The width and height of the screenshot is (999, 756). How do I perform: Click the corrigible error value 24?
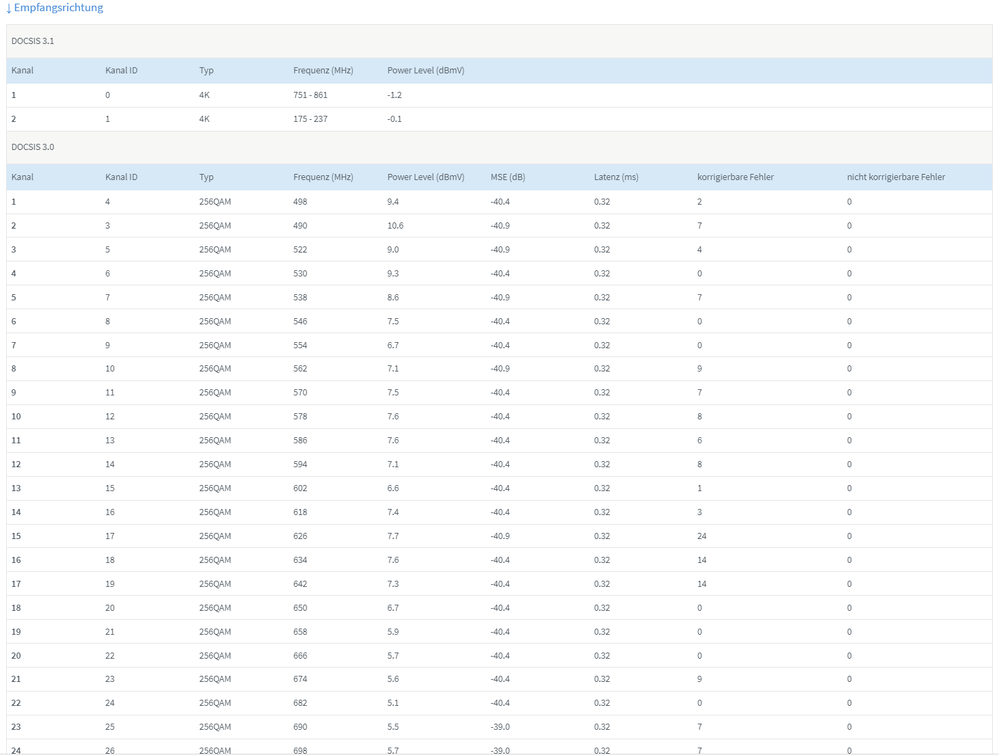(x=701, y=536)
